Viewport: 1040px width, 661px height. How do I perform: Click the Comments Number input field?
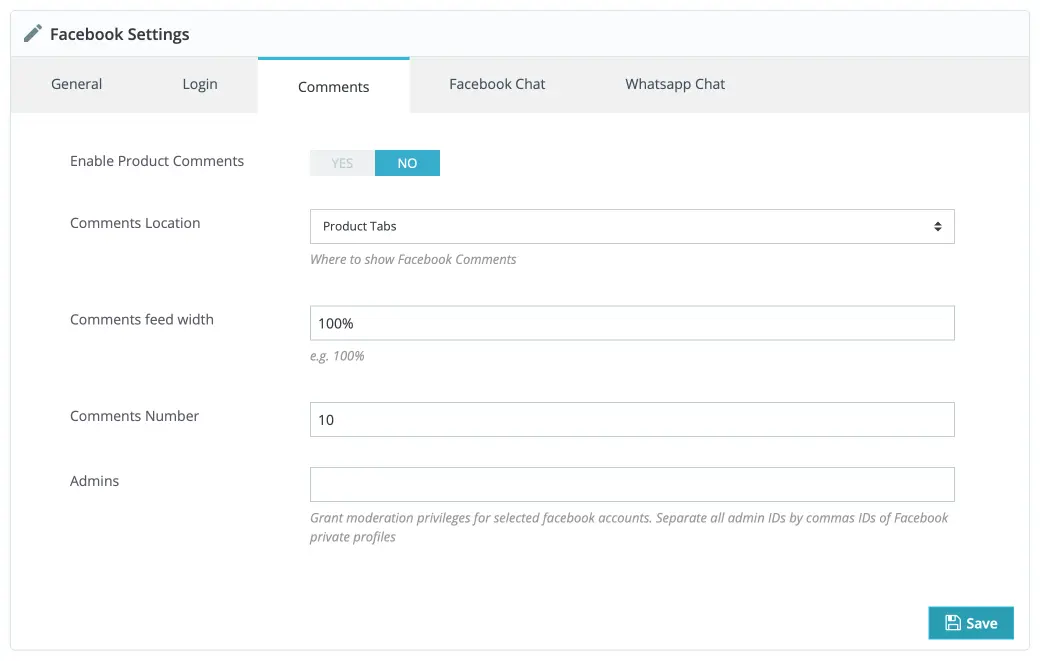coord(632,420)
